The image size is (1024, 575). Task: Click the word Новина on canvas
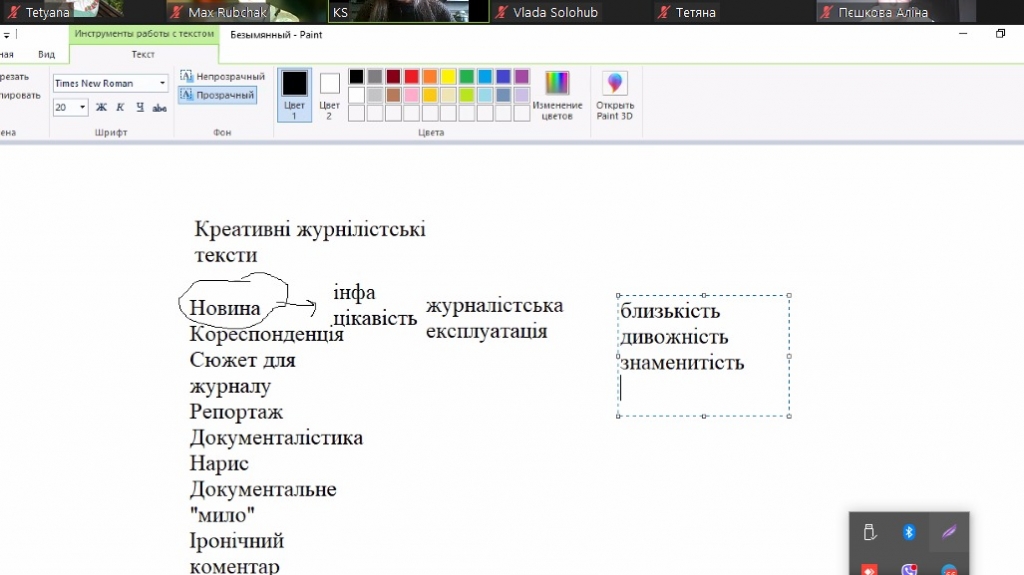click(x=225, y=308)
